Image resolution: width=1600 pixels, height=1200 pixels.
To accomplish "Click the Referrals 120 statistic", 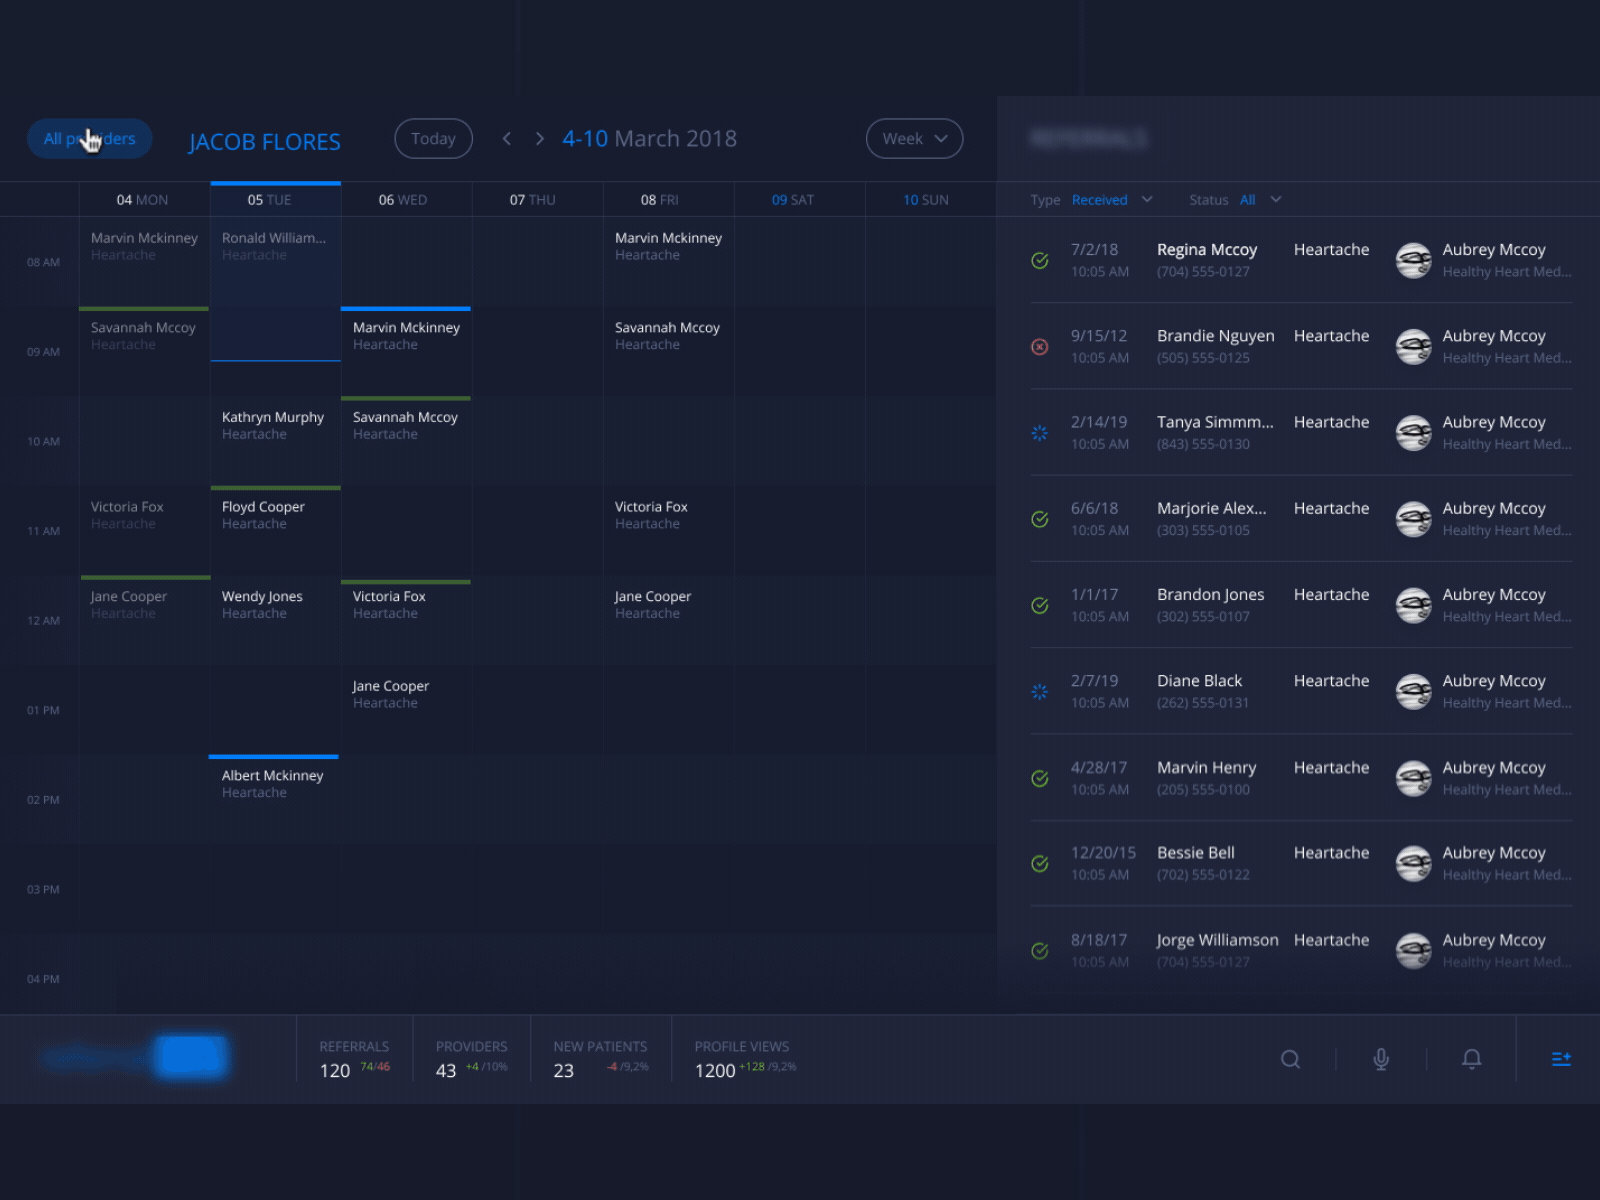I will coord(354,1059).
